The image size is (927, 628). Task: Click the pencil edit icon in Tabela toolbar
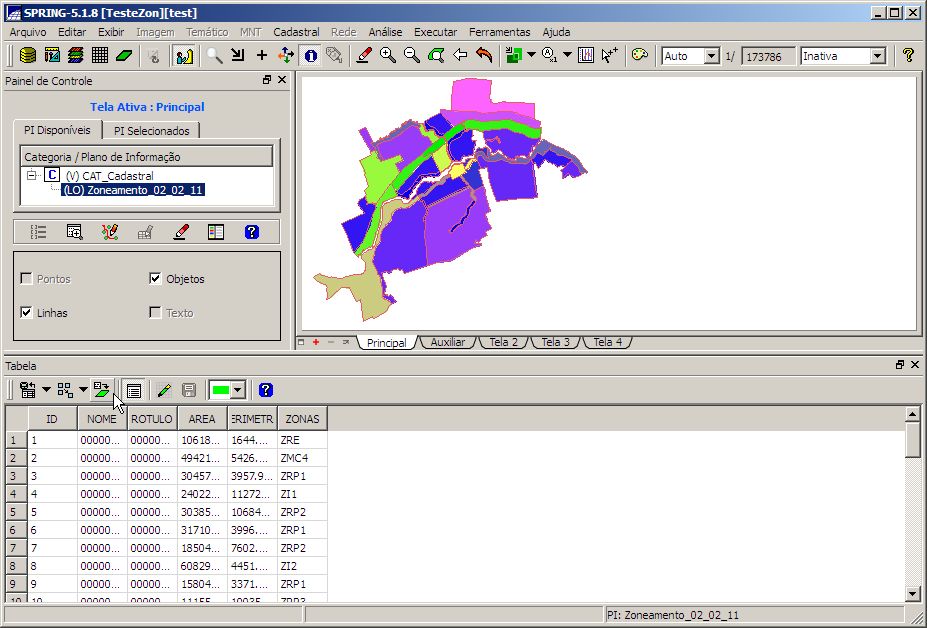coord(164,390)
